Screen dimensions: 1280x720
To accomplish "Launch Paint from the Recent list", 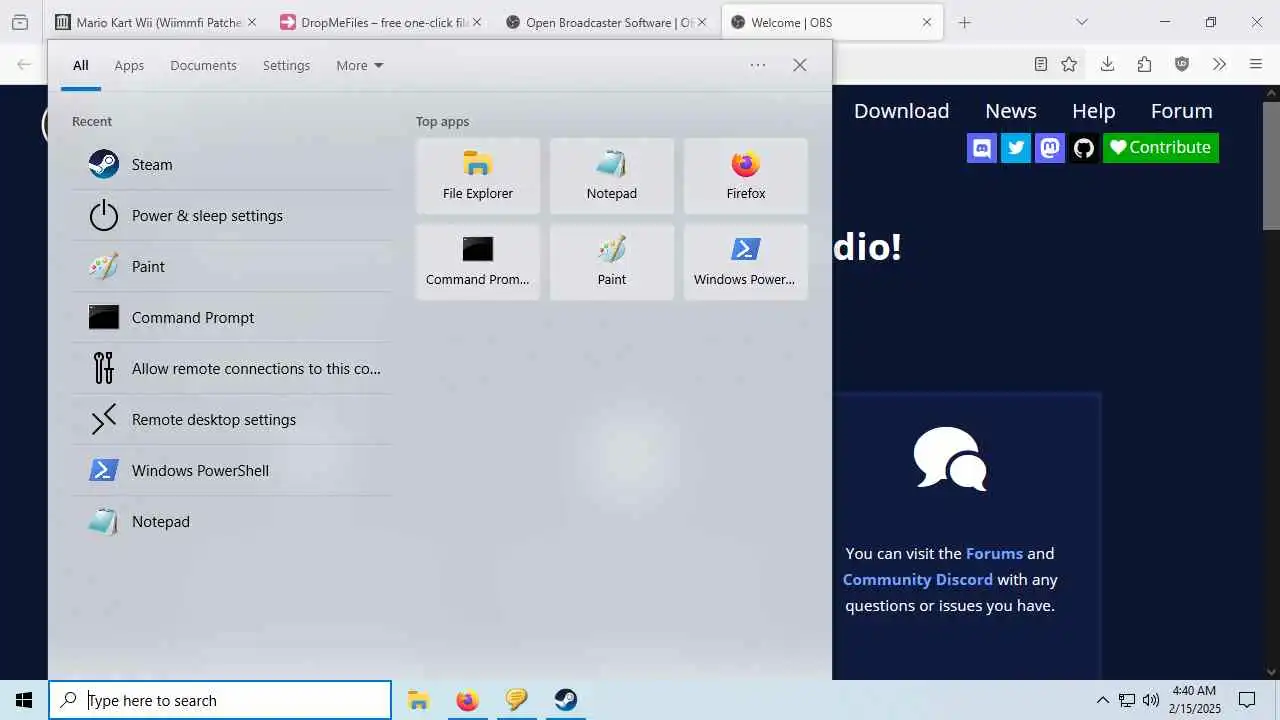I will (231, 267).
